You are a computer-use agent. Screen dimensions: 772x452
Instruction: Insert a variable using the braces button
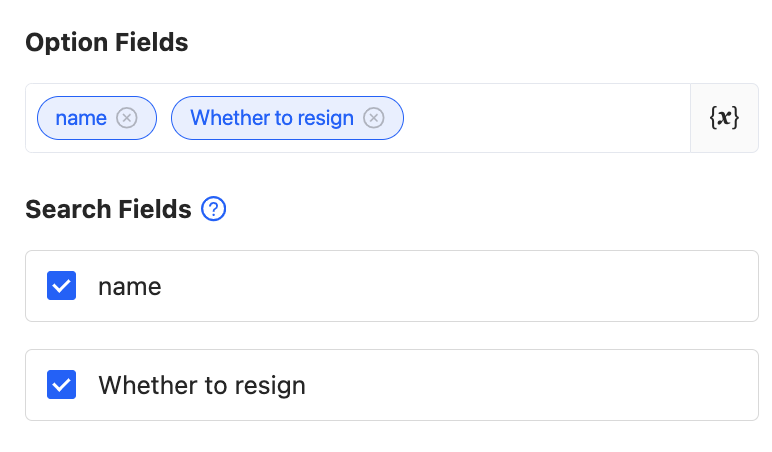coord(724,118)
